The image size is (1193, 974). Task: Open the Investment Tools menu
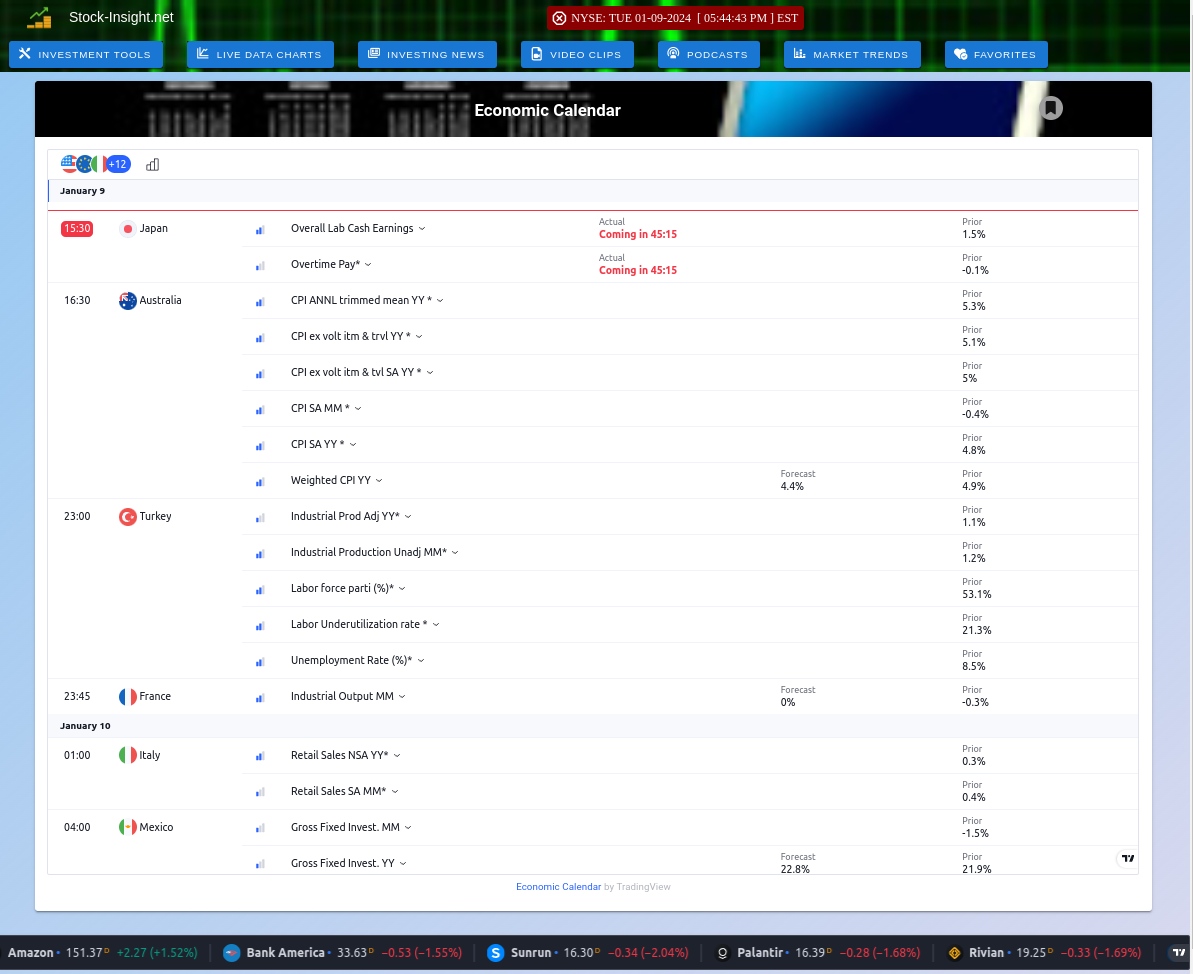(x=86, y=54)
